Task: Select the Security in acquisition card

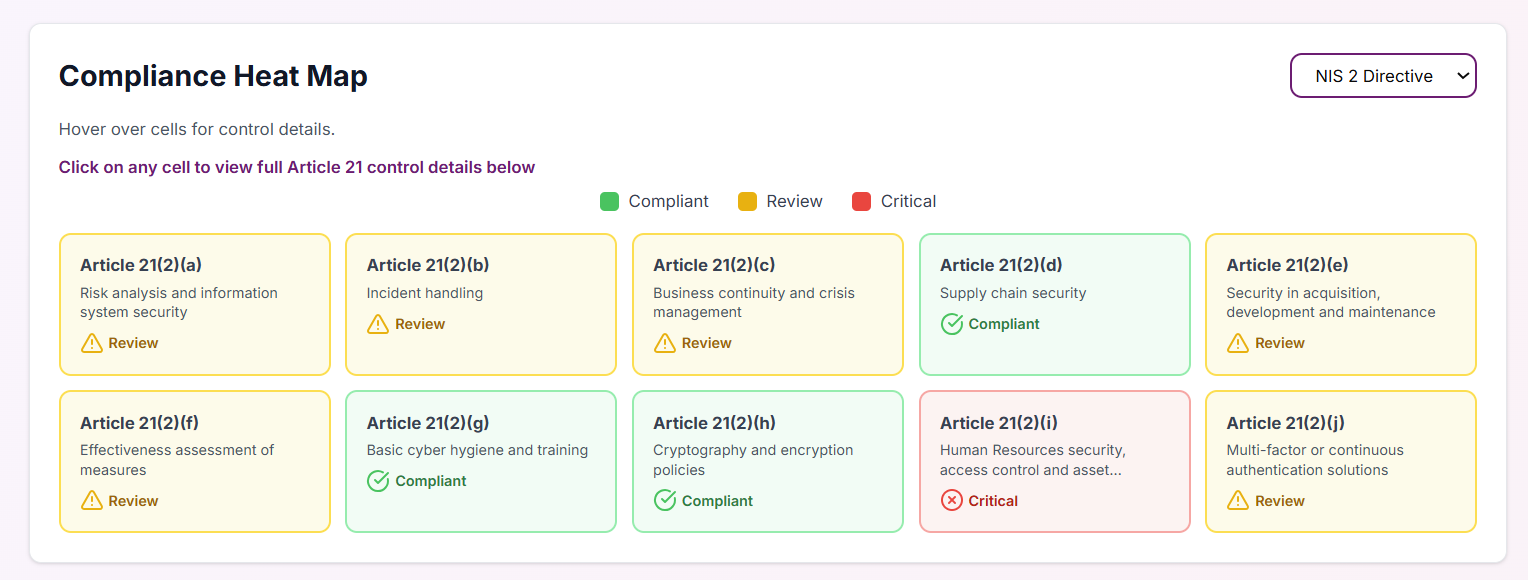Action: (1341, 304)
